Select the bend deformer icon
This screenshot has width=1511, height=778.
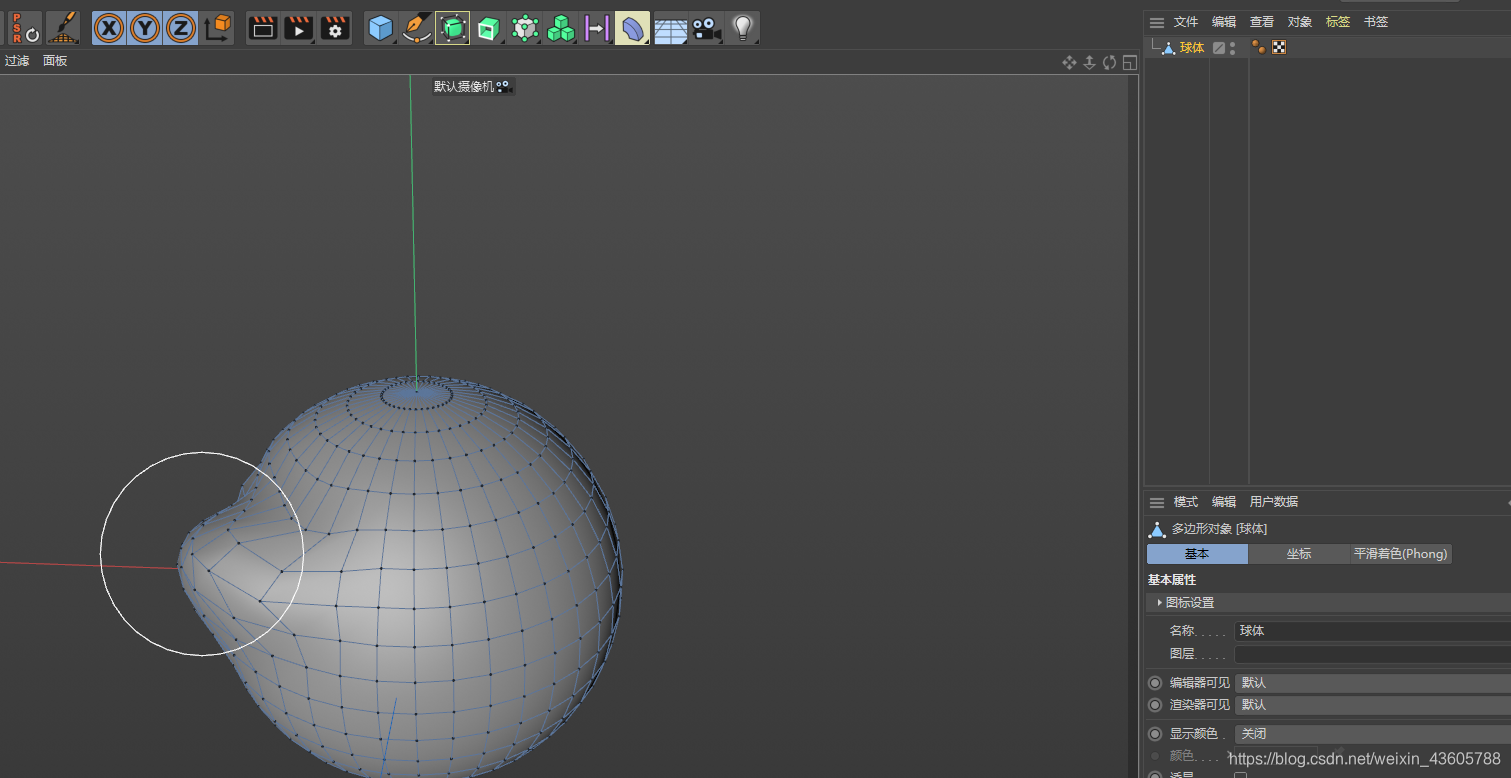coord(633,28)
